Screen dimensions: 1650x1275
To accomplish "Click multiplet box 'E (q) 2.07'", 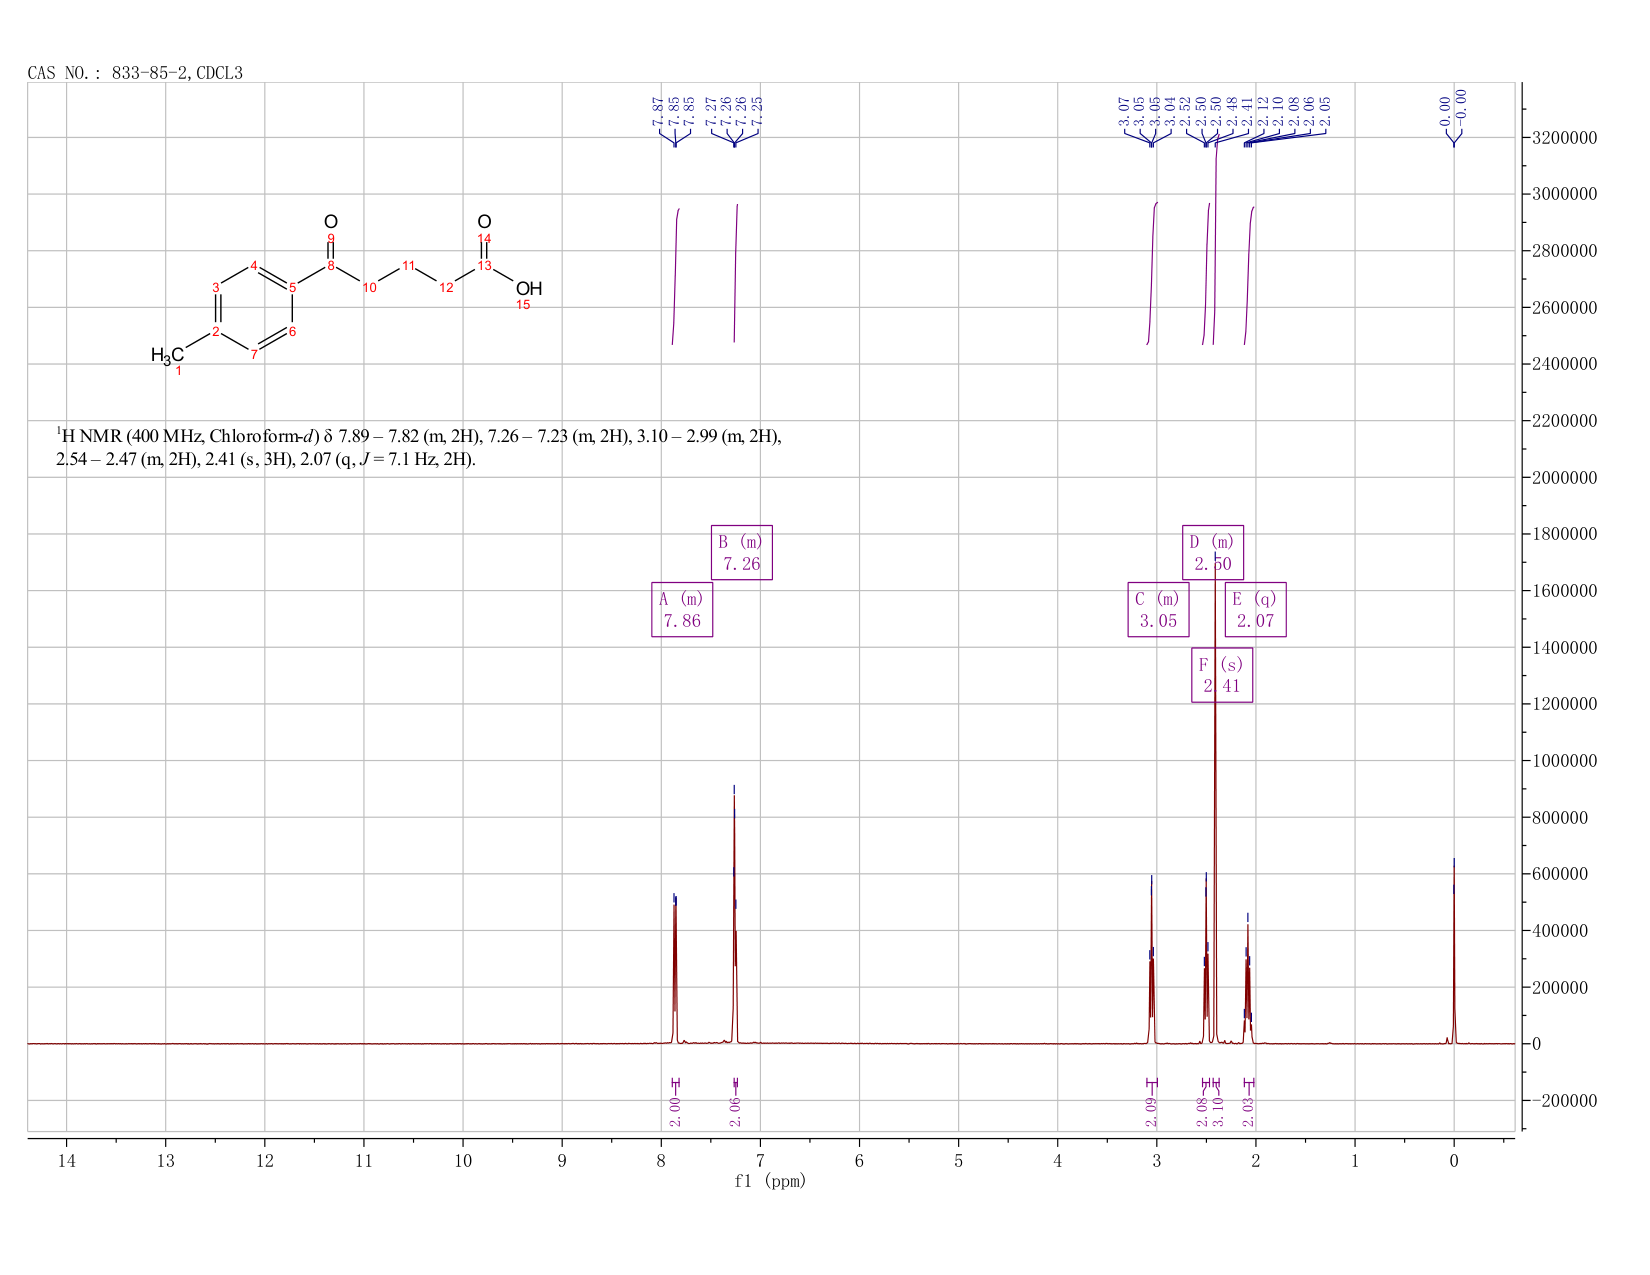I will click(x=1255, y=609).
